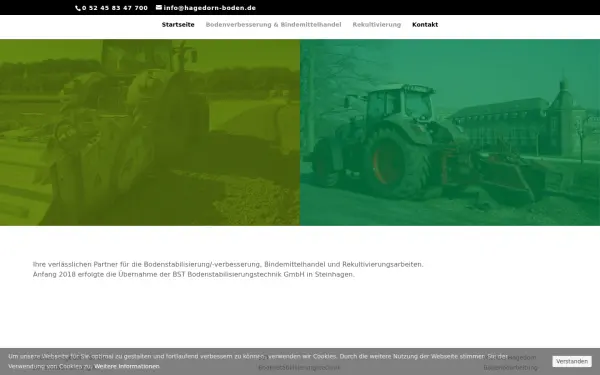Open the Kontakt menu item
600x375 pixels.
[x=425, y=25]
